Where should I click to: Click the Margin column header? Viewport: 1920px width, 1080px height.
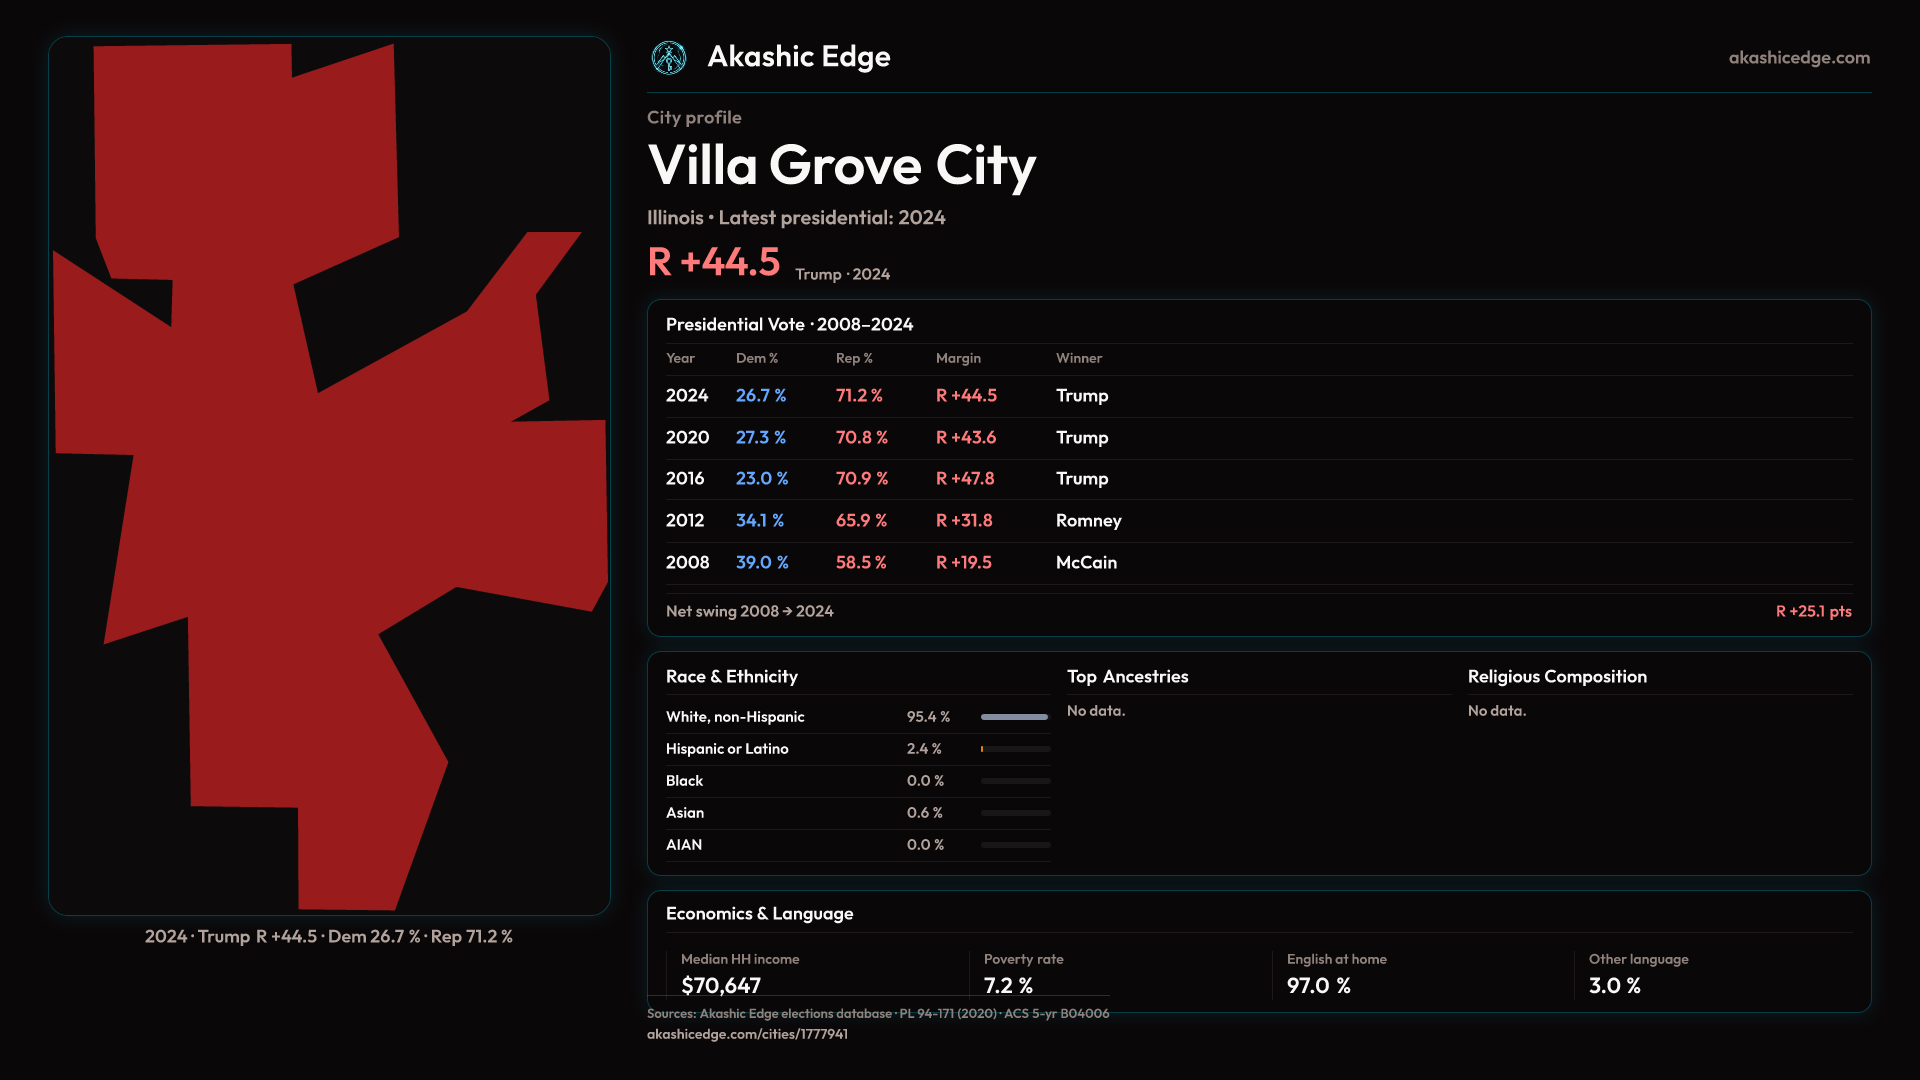(x=958, y=358)
